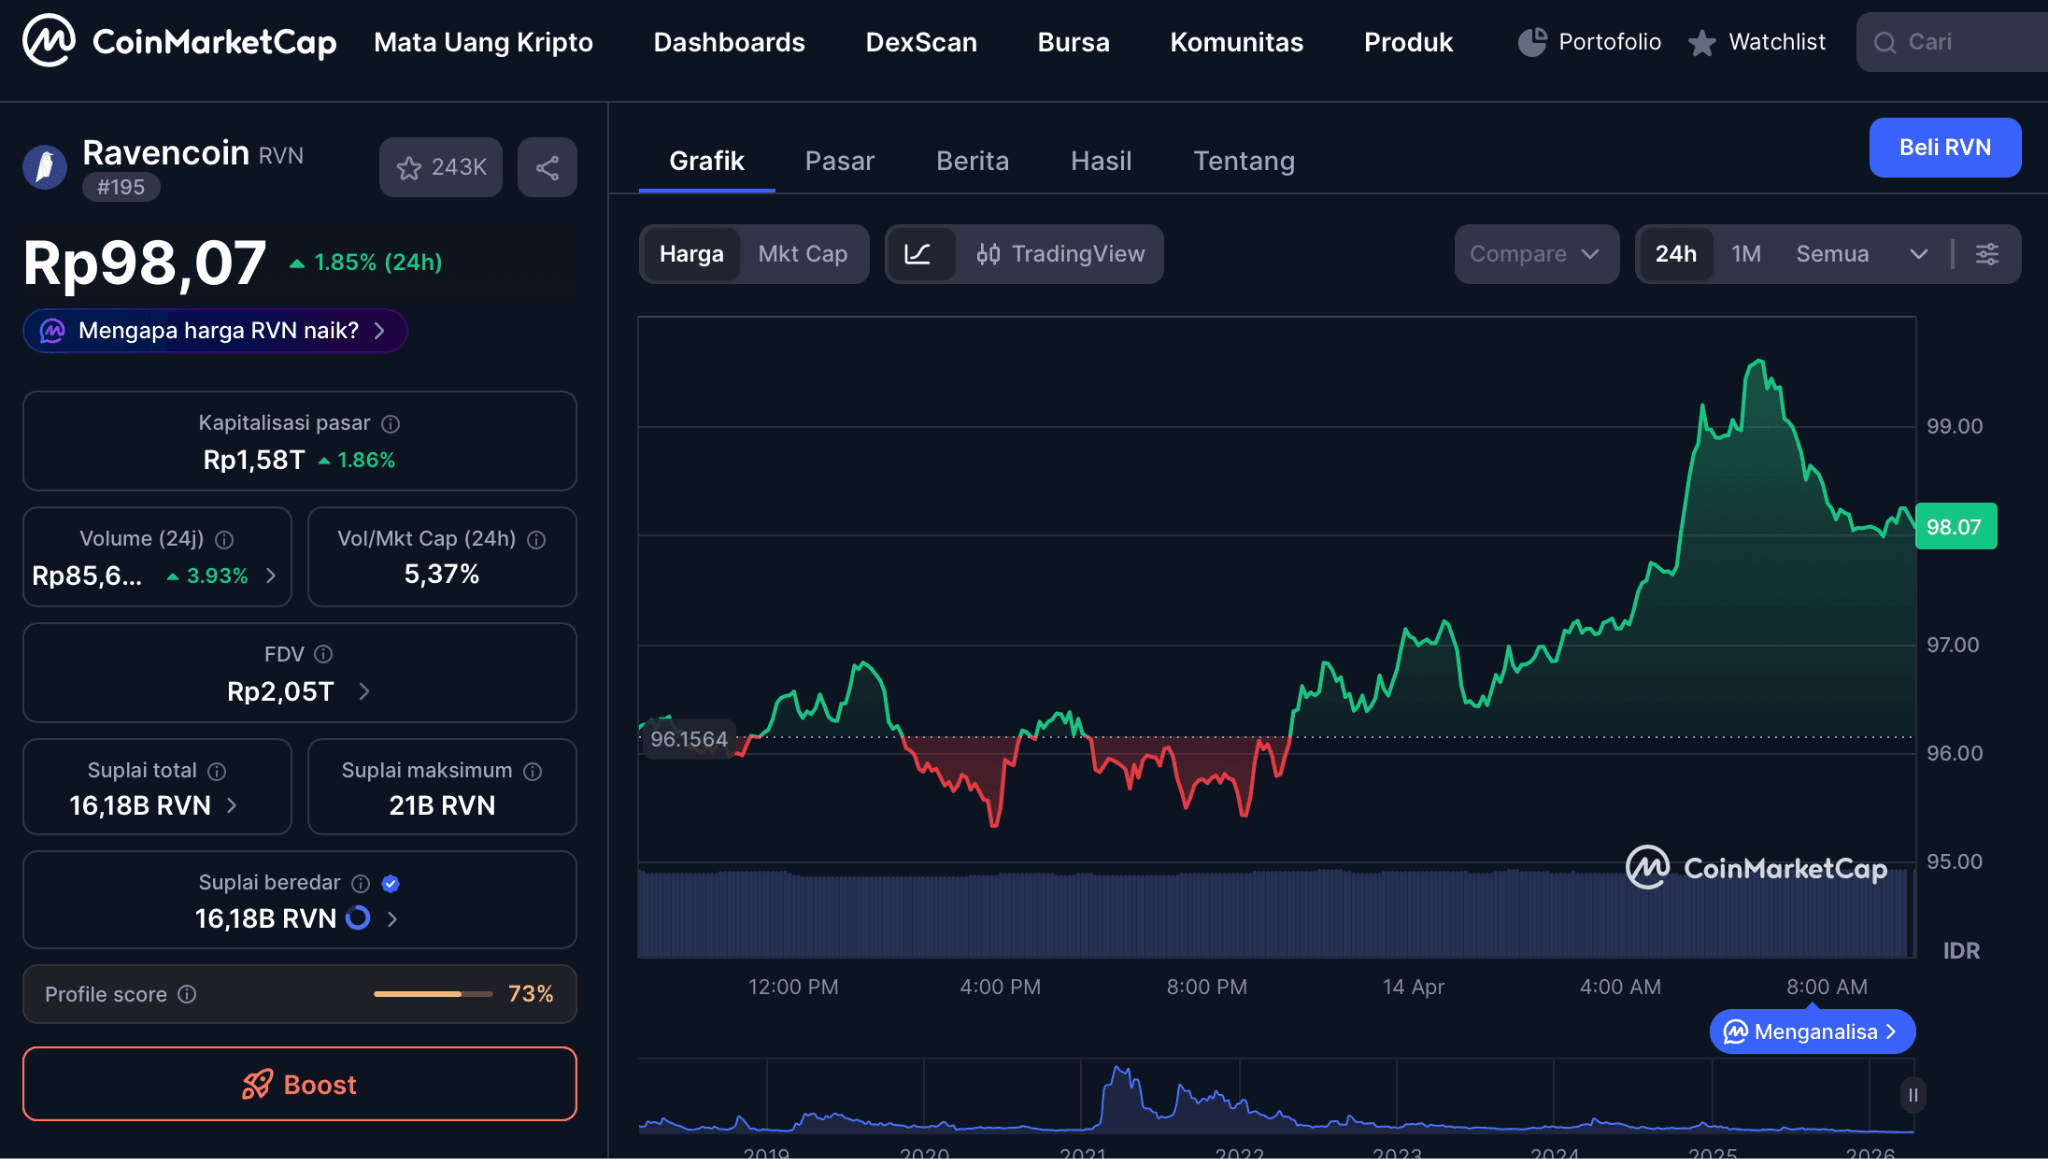Select the line chart view icon
The image size is (2048, 1159).
[921, 254]
